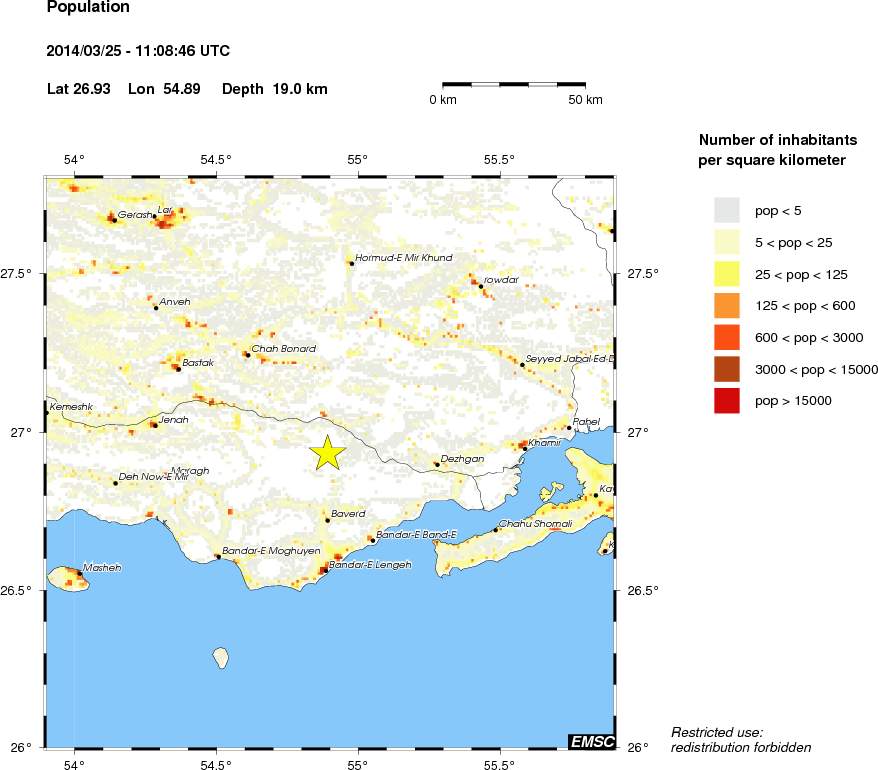Click the 'Pahel' town label

click(586, 422)
